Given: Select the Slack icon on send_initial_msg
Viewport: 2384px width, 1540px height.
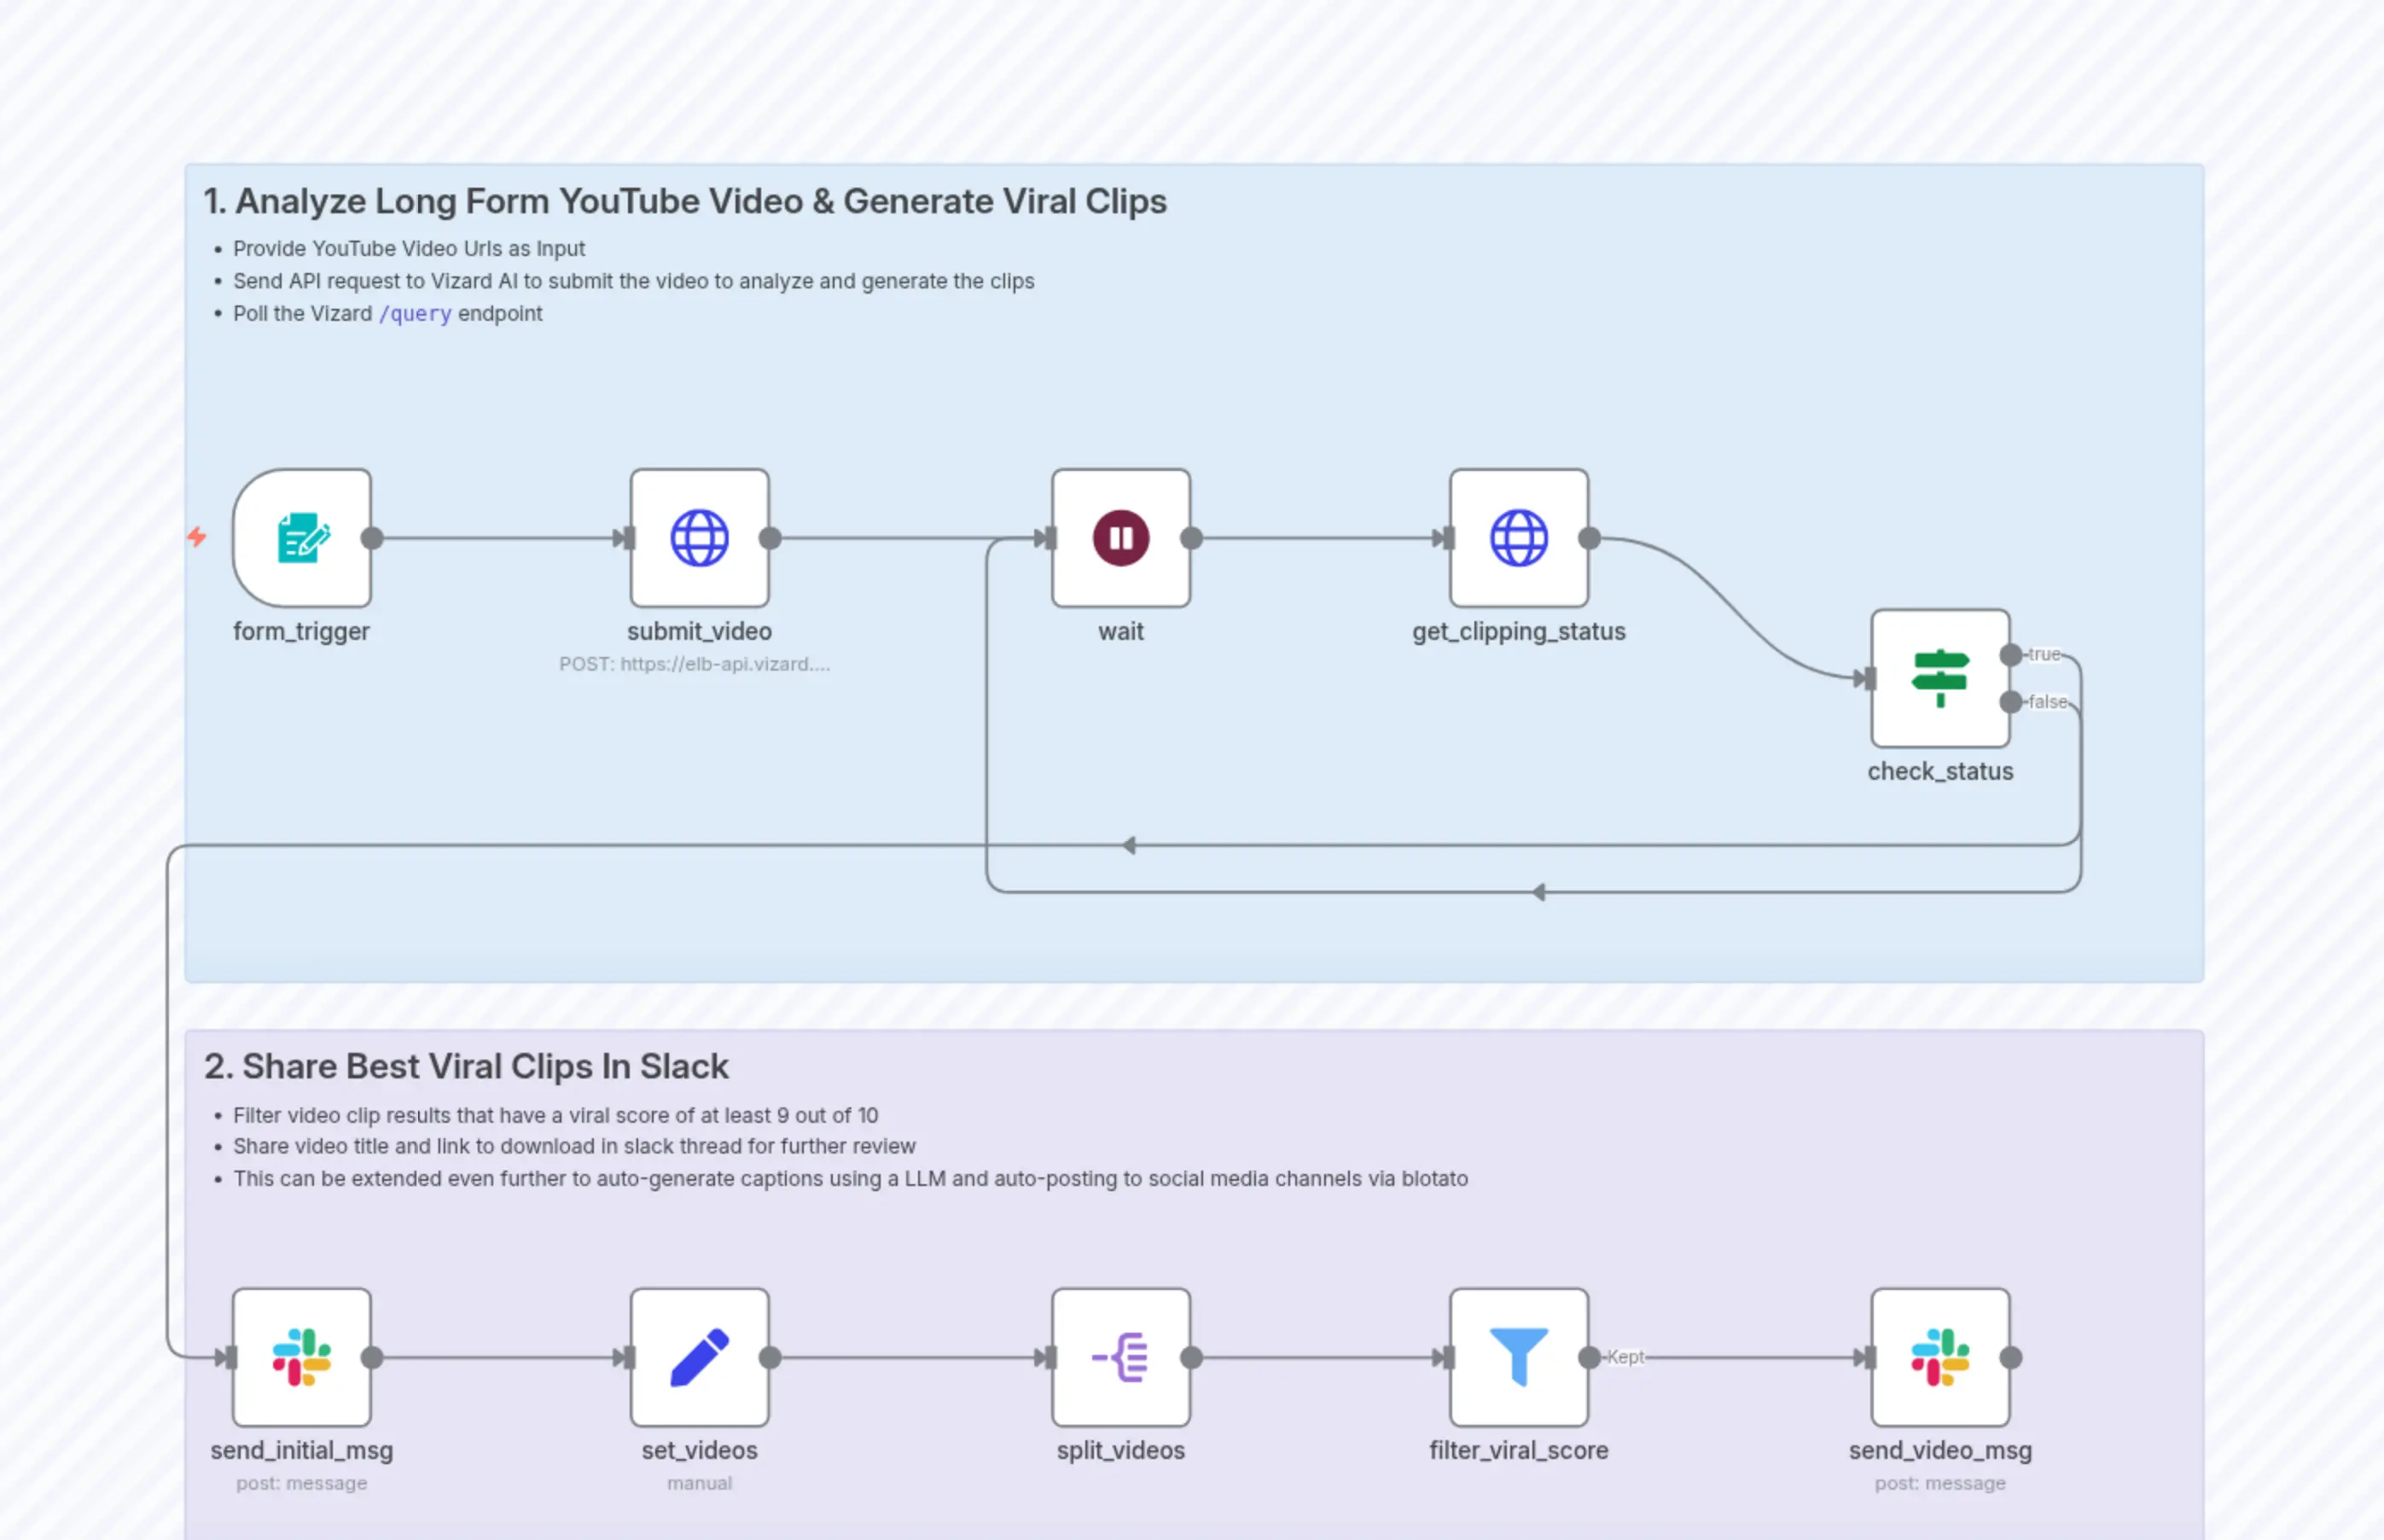Looking at the screenshot, I should [302, 1358].
